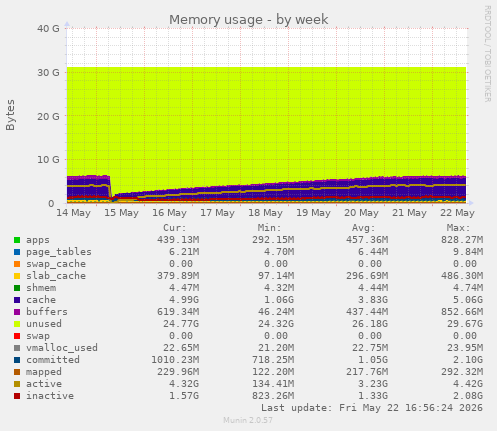Click the '10 G' axis label
The width and height of the screenshot is (497, 431).
tap(48, 160)
